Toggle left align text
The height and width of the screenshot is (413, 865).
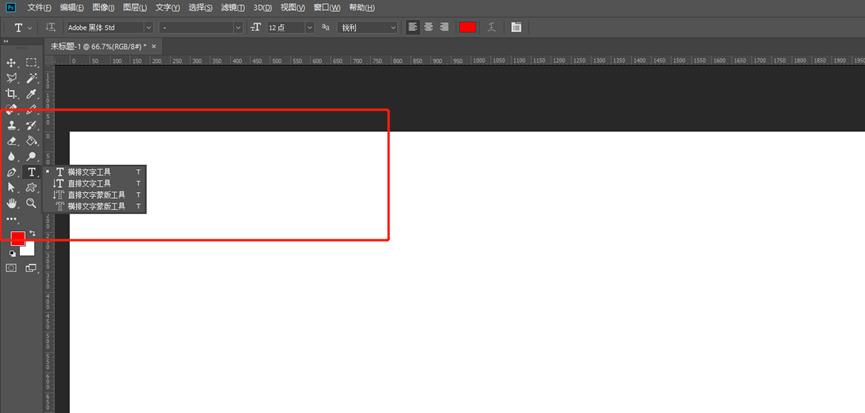pyautogui.click(x=413, y=27)
